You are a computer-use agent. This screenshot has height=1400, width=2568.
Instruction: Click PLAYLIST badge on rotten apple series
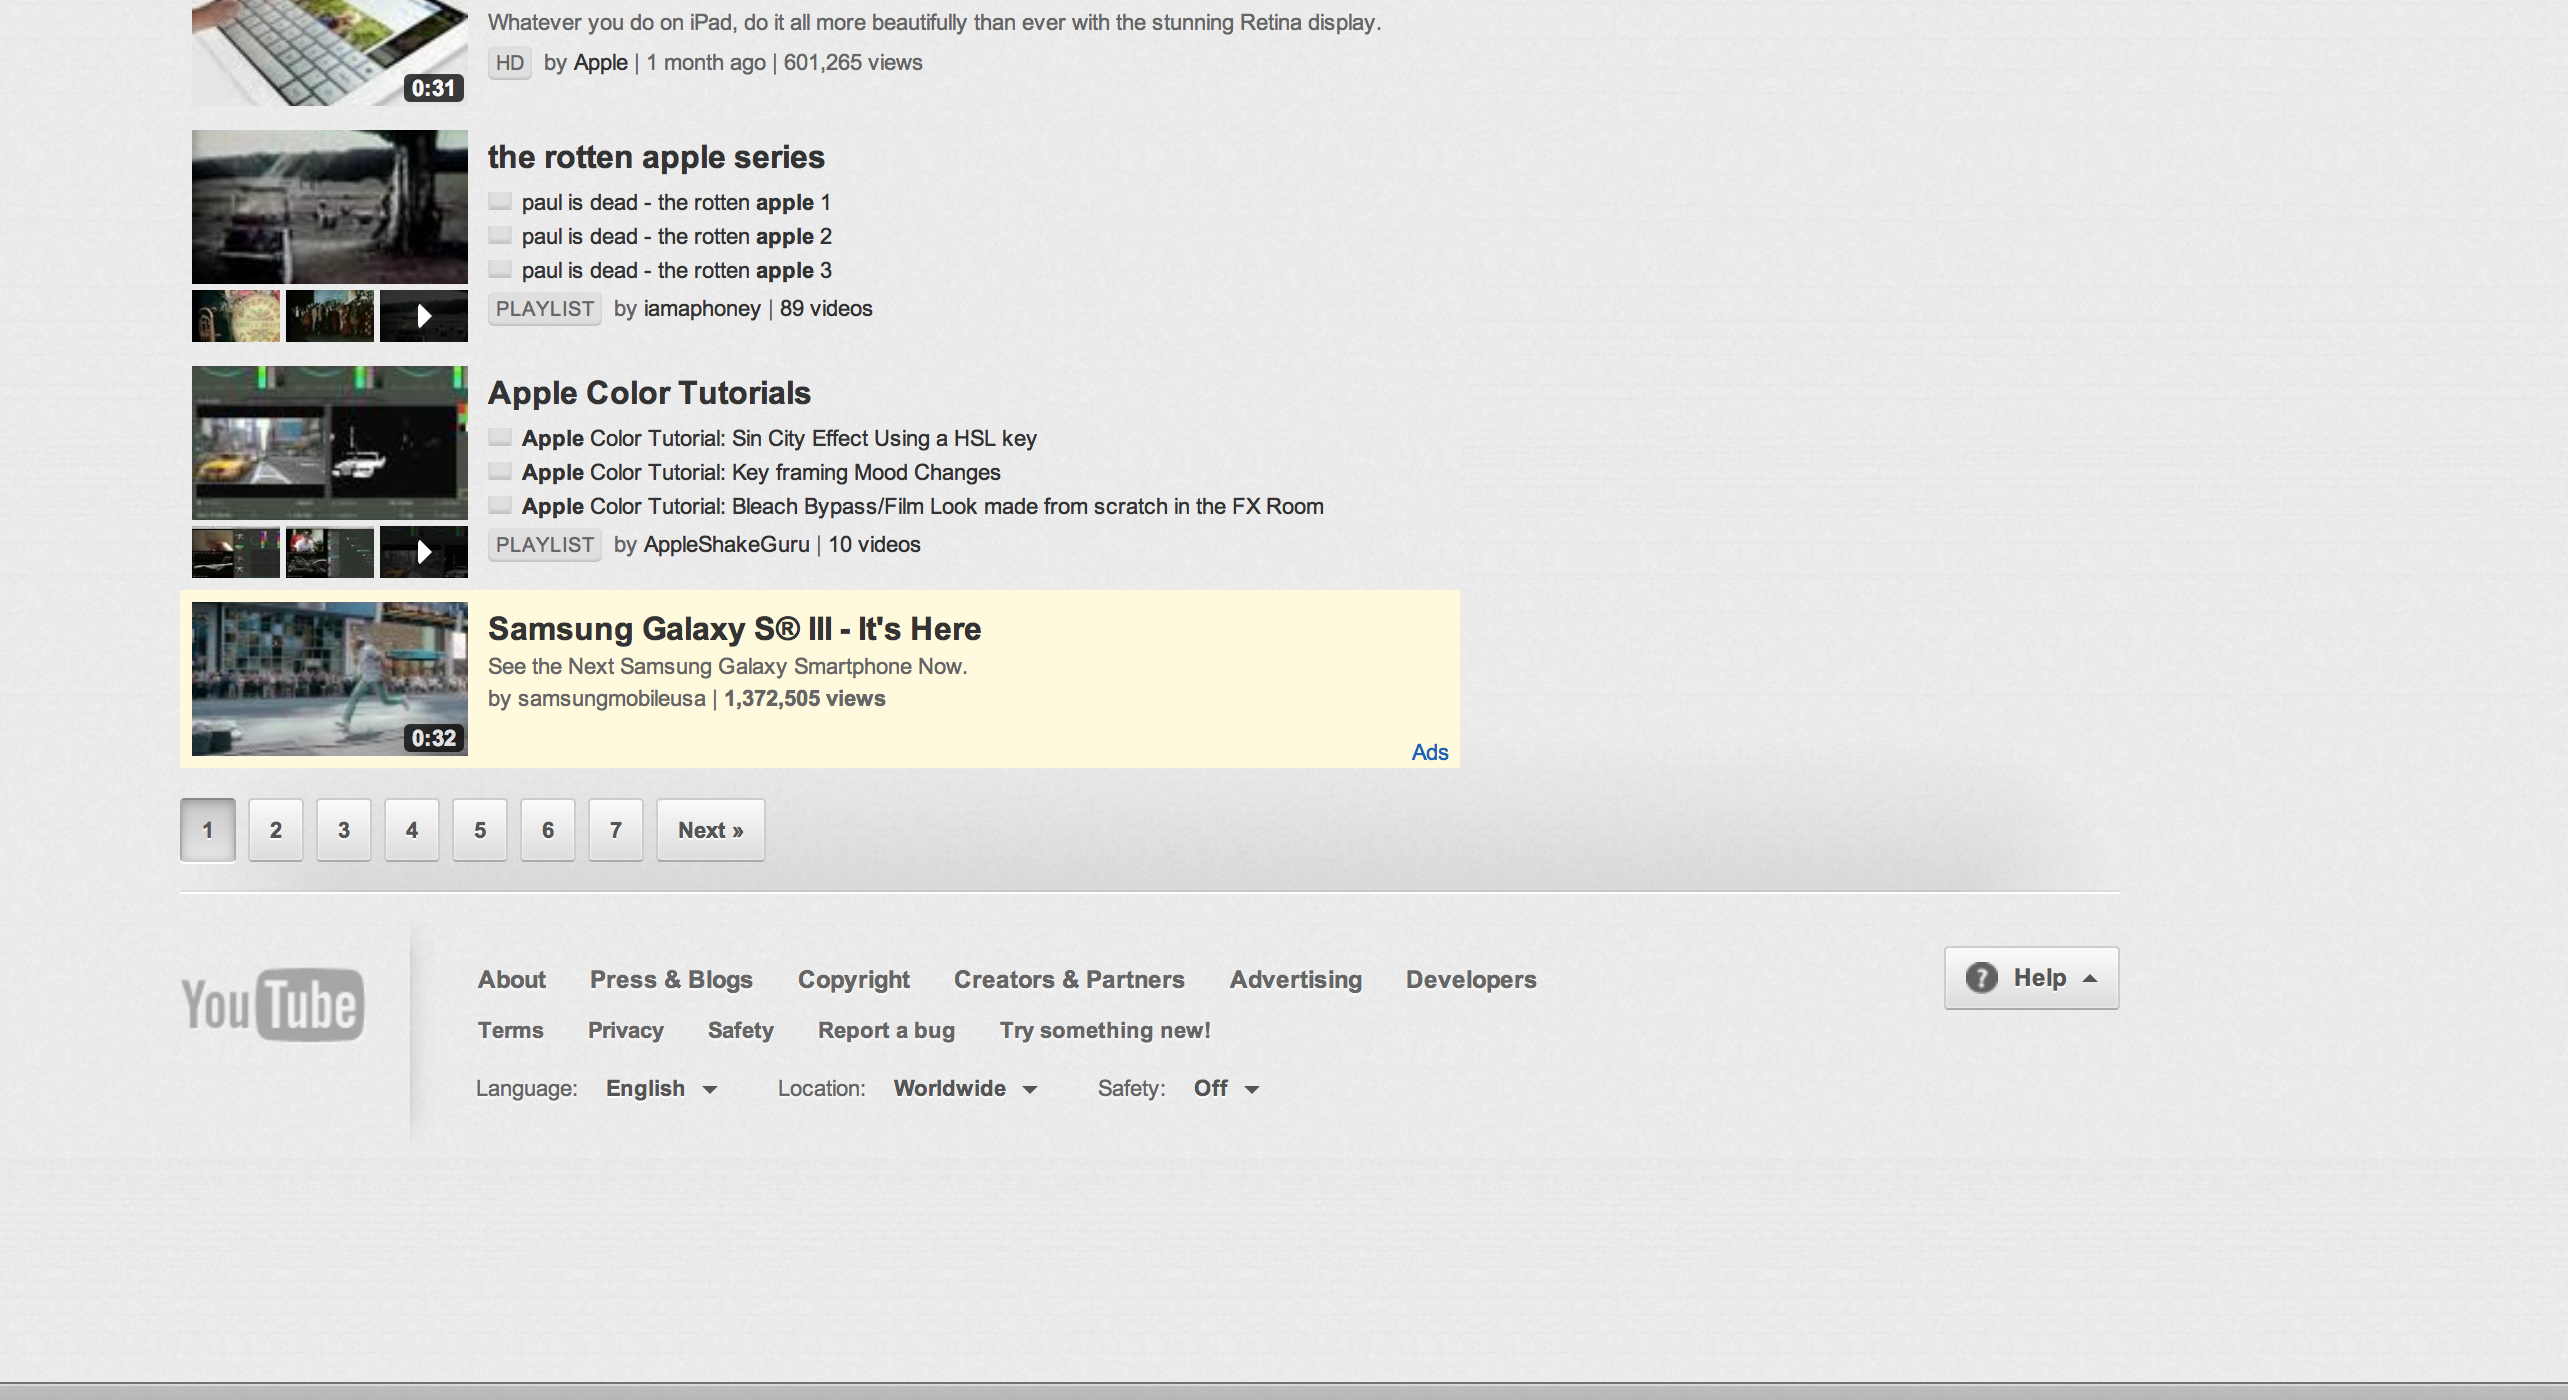click(545, 309)
